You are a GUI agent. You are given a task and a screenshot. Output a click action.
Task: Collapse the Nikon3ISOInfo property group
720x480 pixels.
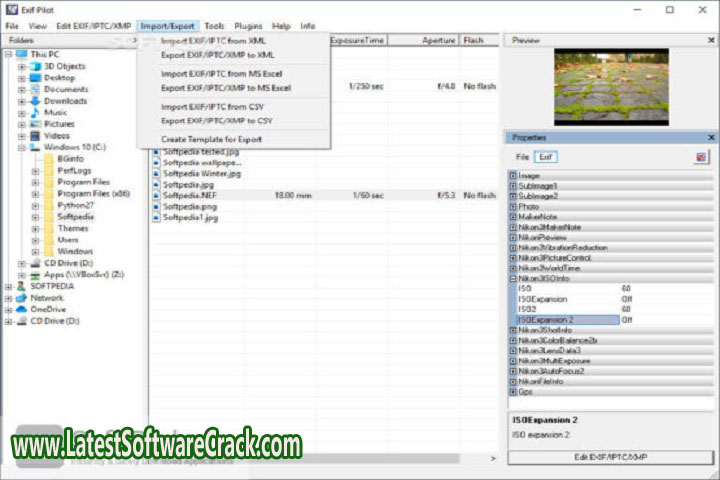(x=513, y=278)
